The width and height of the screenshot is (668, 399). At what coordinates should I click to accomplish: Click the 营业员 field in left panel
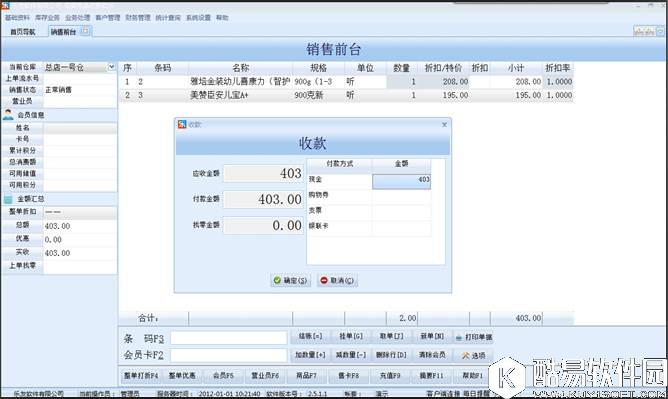click(80, 101)
